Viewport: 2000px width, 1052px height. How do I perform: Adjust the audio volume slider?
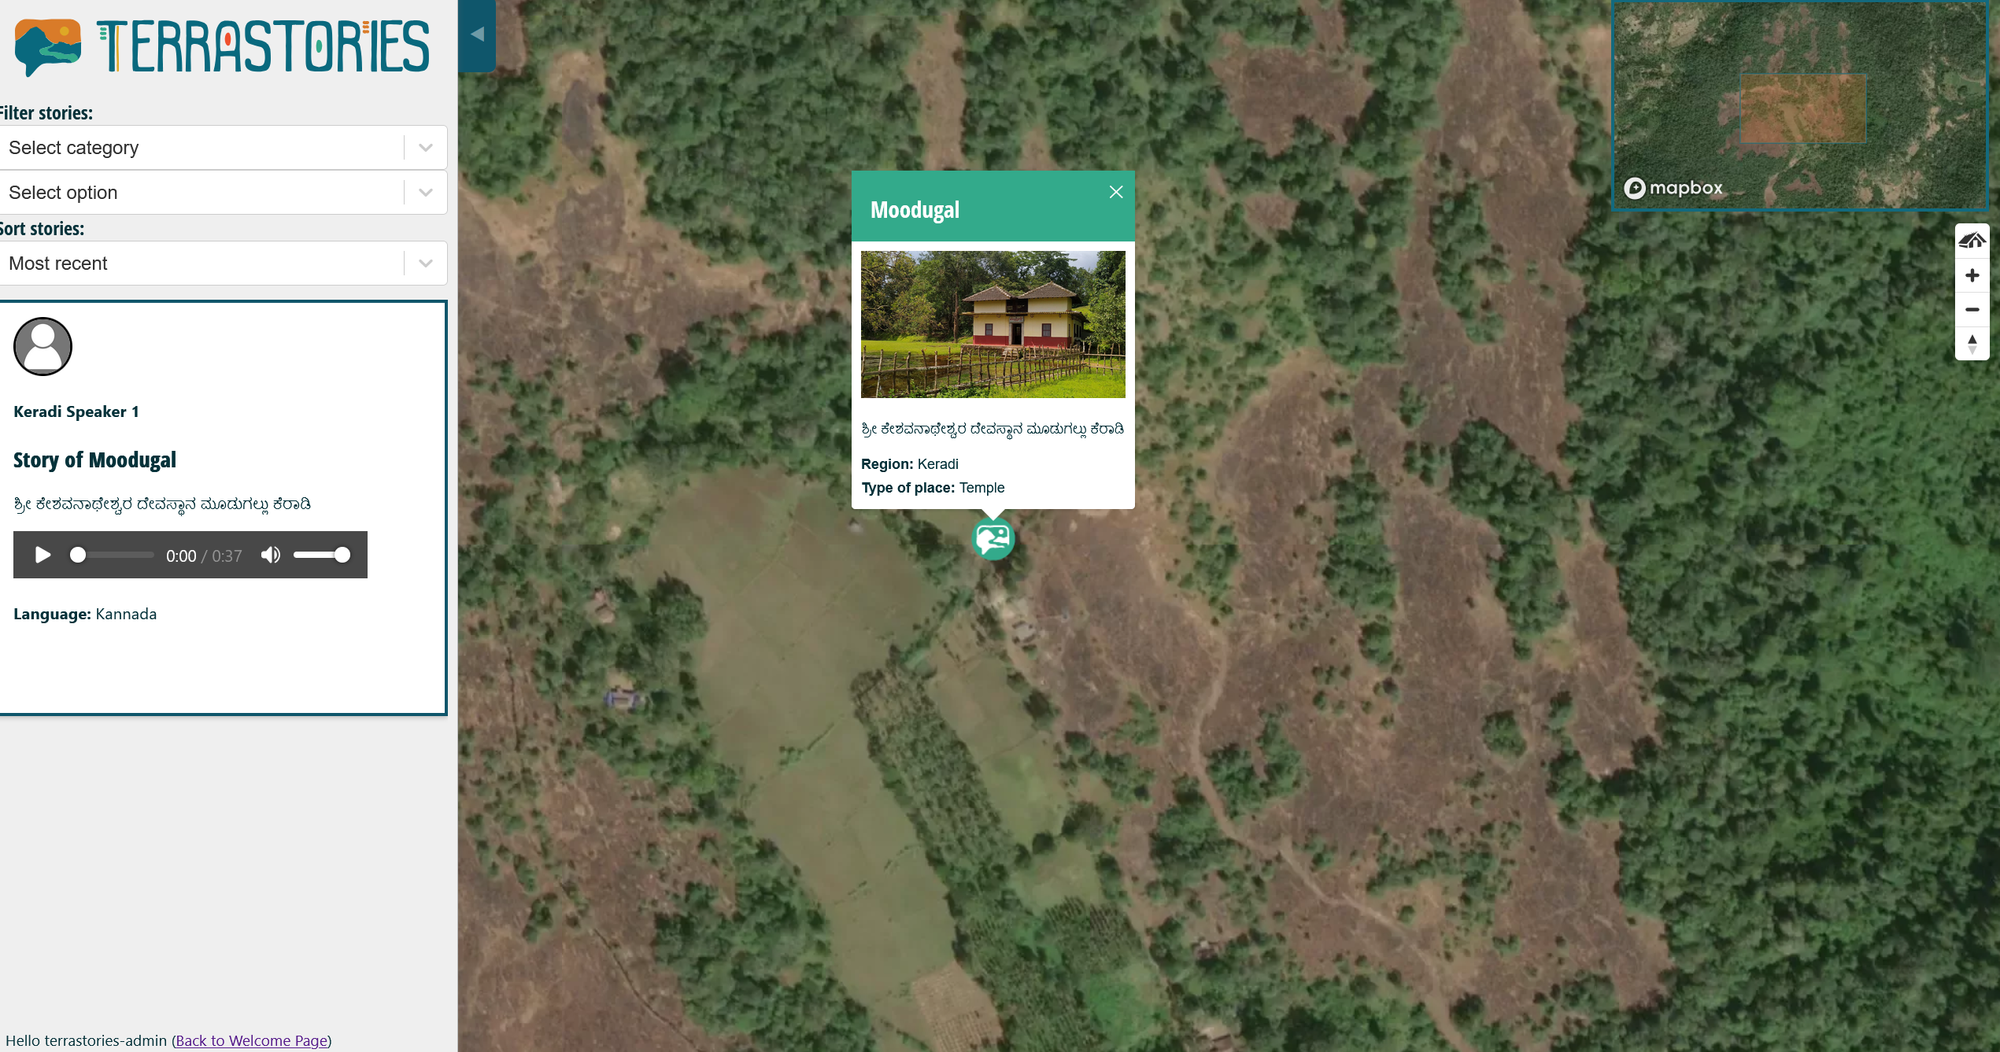(321, 555)
